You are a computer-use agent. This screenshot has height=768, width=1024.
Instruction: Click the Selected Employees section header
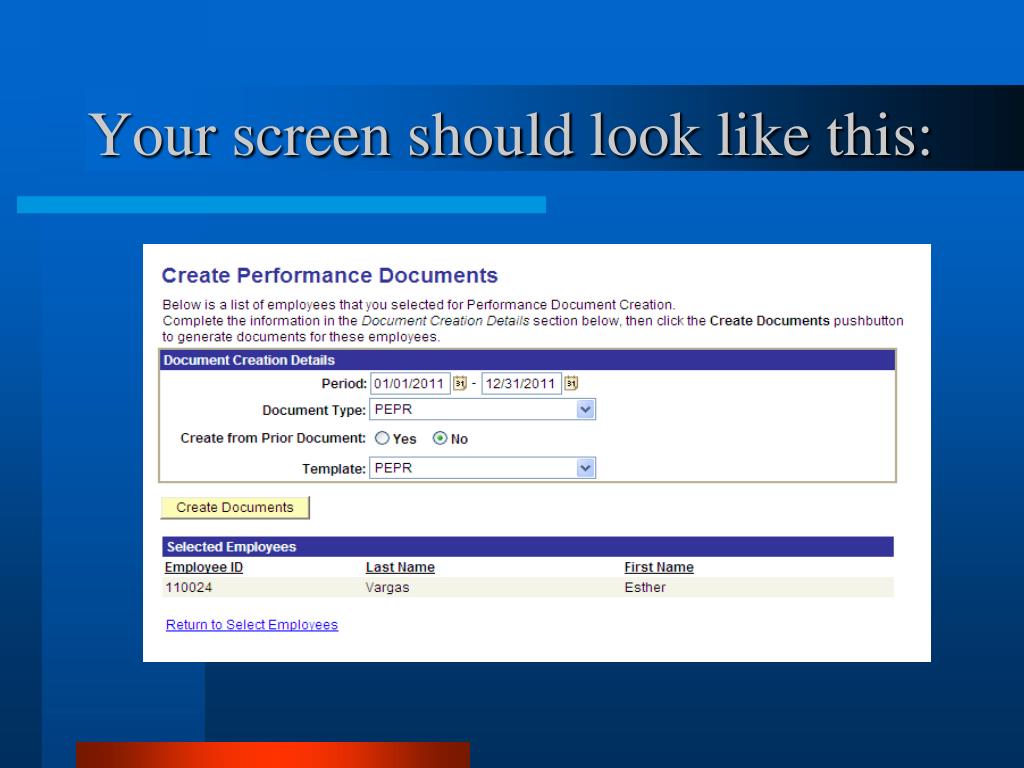click(x=528, y=547)
